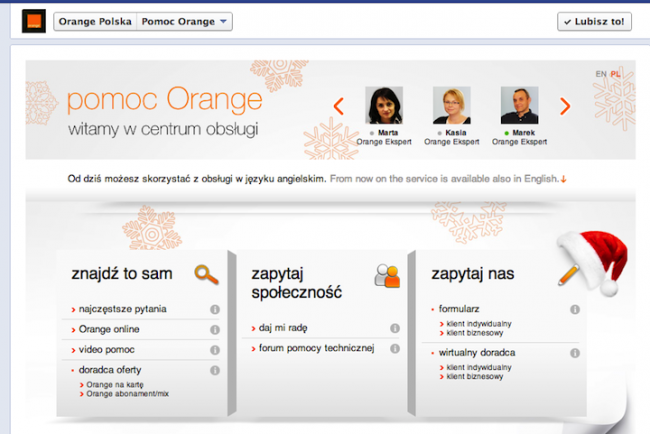Viewport: 650px width, 434px height.
Task: Expand the Pomoc Orange dropdown
Action: [184, 22]
